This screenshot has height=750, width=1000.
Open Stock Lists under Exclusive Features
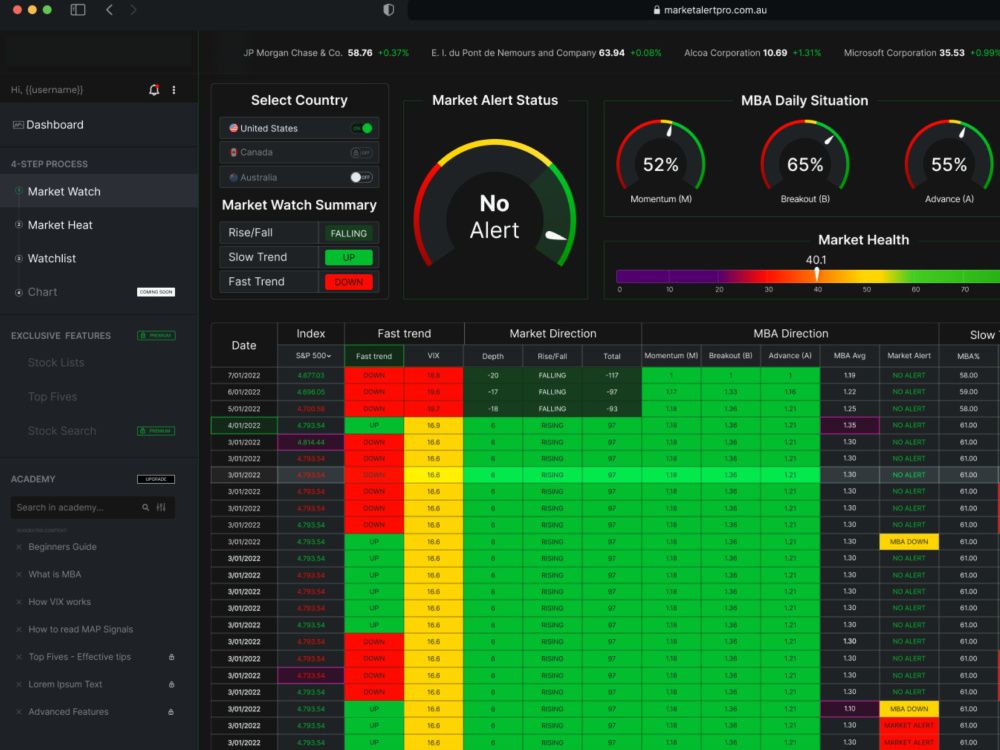click(x=56, y=362)
